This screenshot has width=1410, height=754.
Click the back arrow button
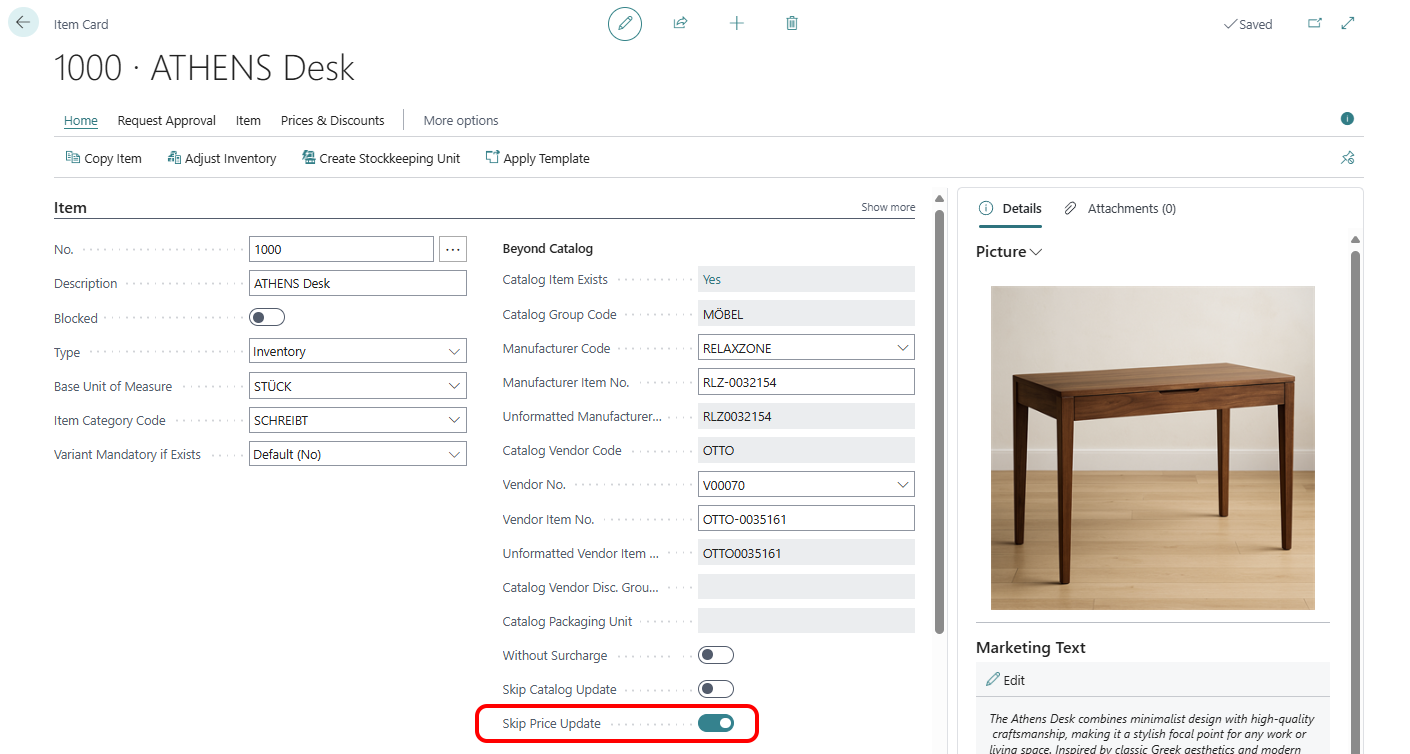click(x=23, y=22)
